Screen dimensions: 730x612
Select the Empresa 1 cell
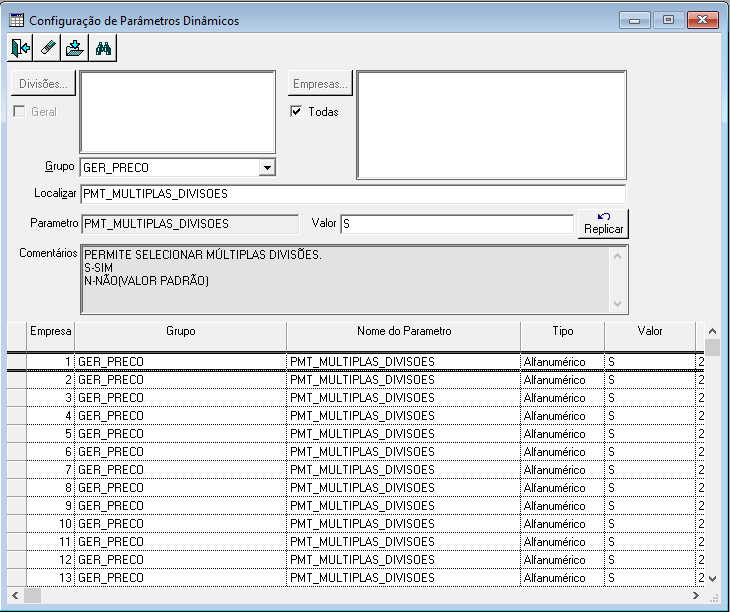(50, 362)
